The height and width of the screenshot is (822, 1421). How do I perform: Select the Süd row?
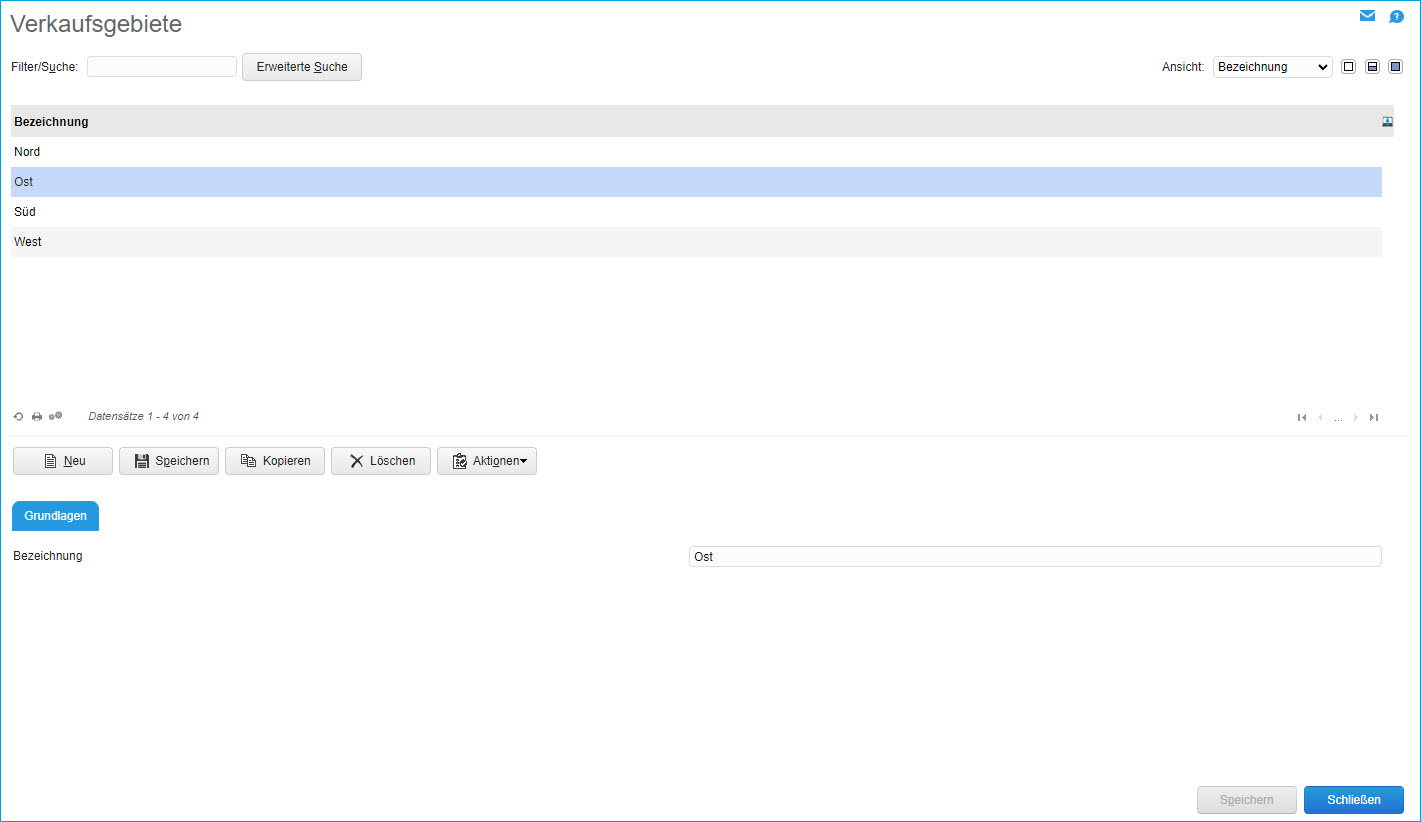point(696,212)
